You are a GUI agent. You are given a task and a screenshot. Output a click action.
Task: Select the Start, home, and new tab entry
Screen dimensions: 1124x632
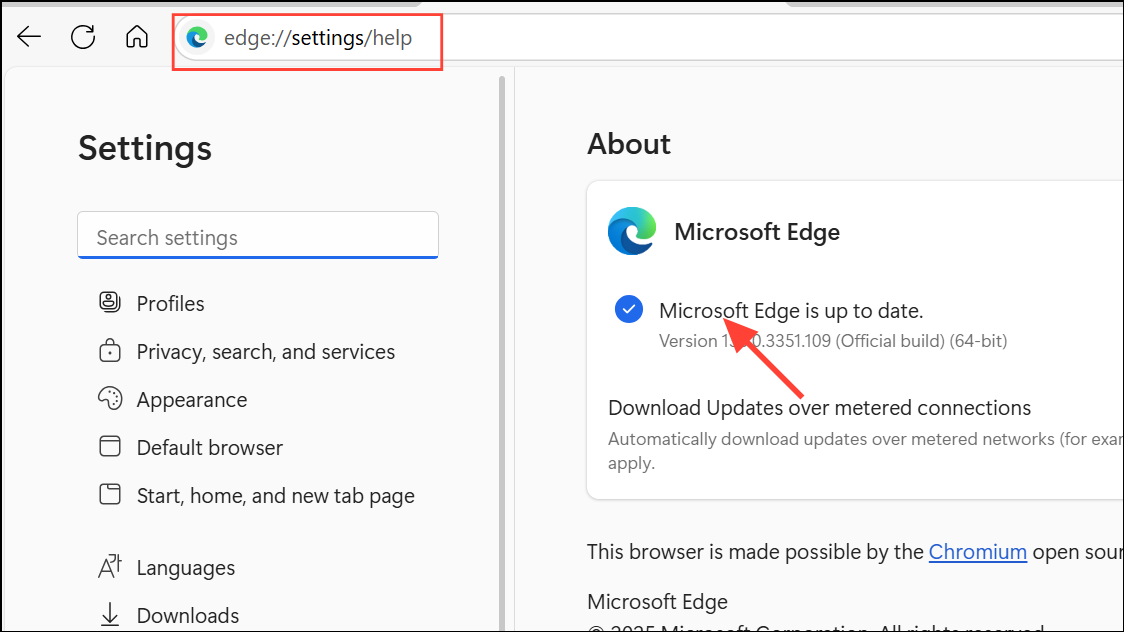(x=275, y=495)
